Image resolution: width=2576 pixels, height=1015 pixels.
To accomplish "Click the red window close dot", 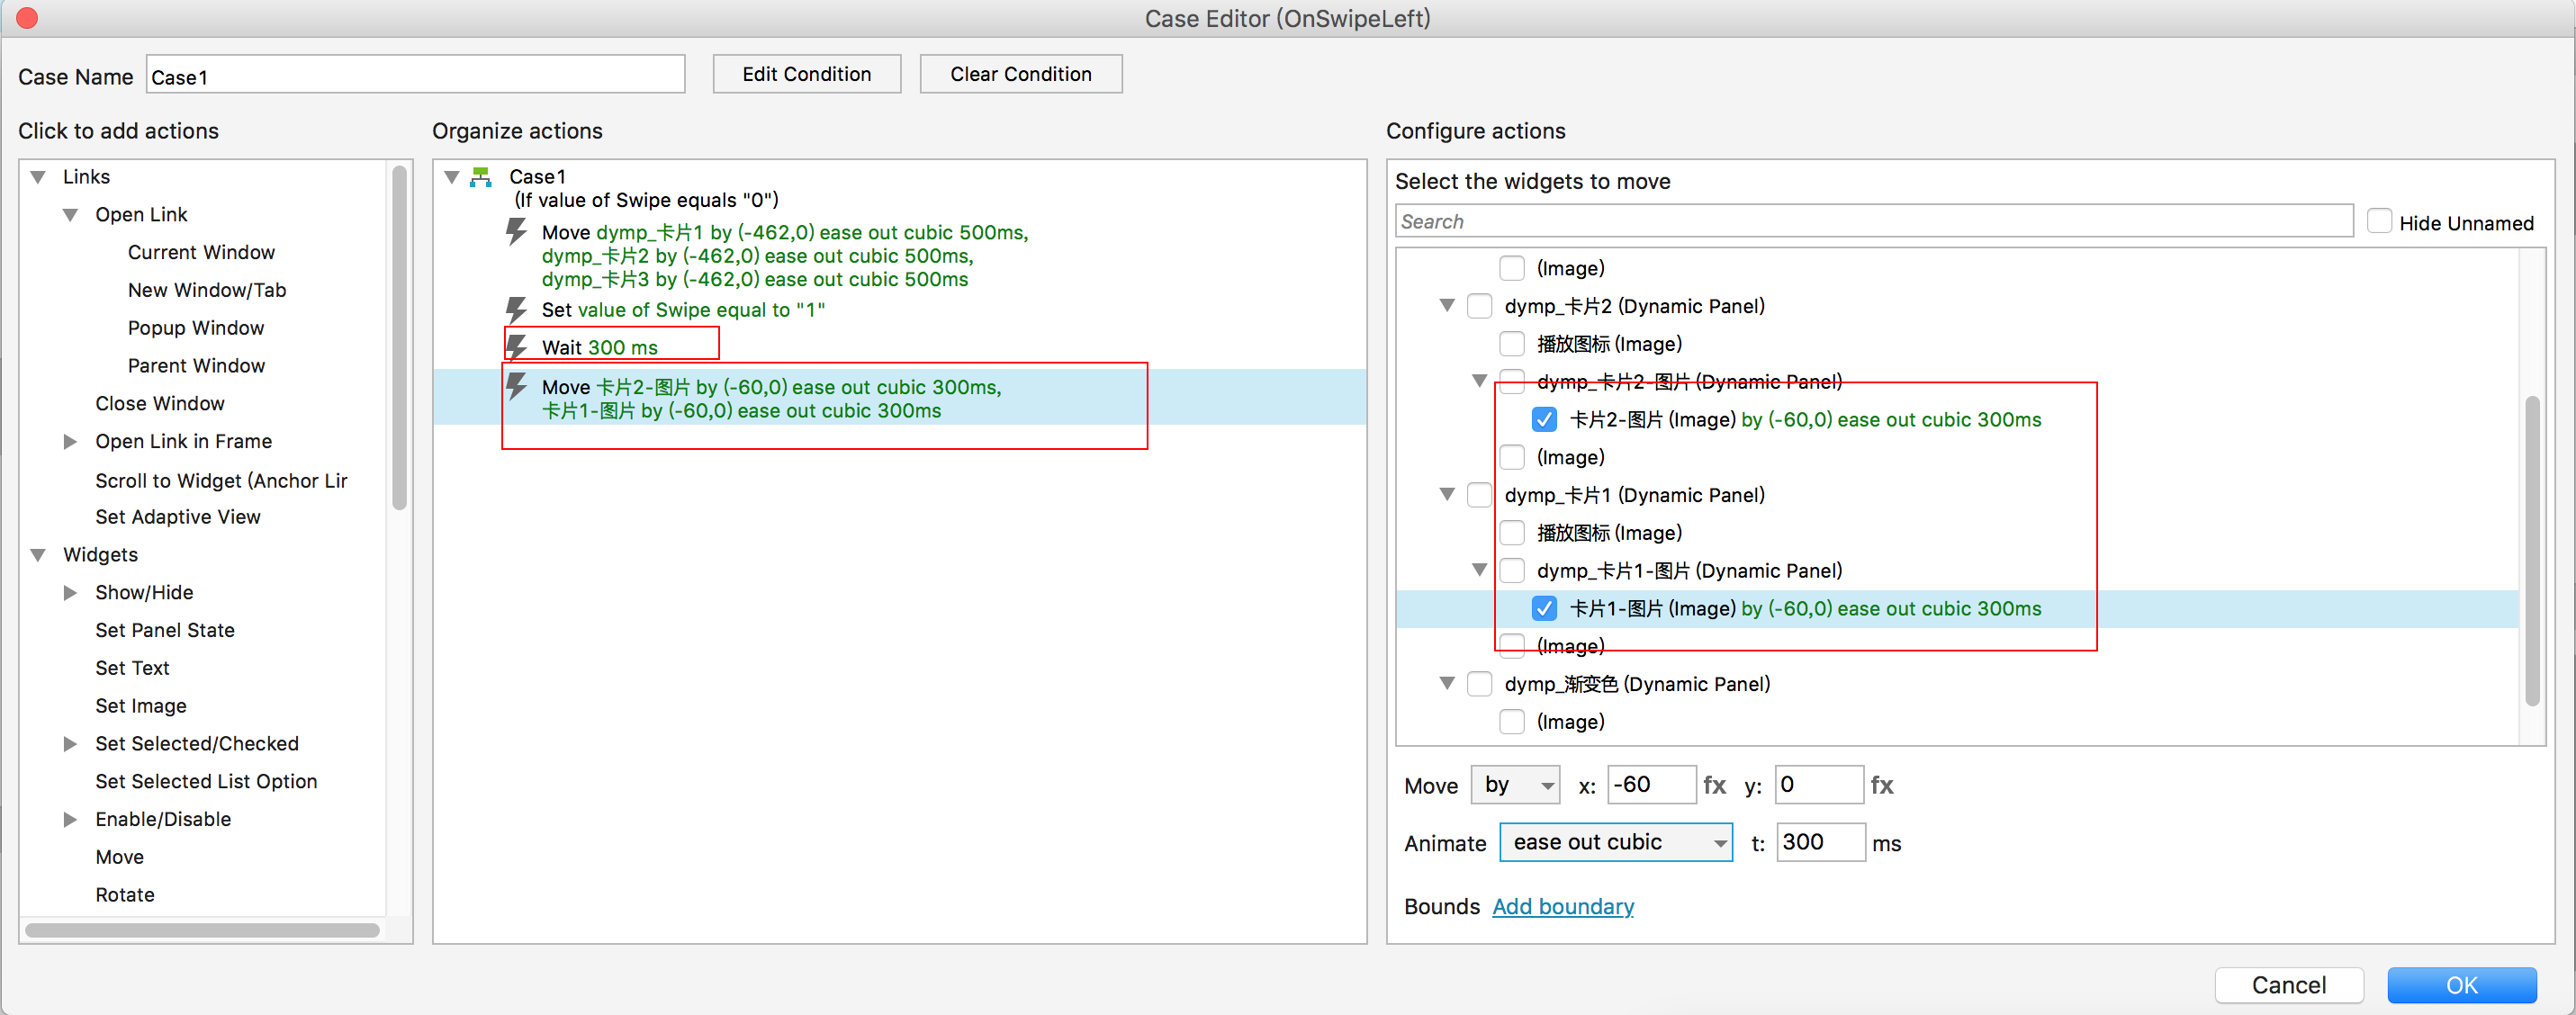I will [x=27, y=18].
